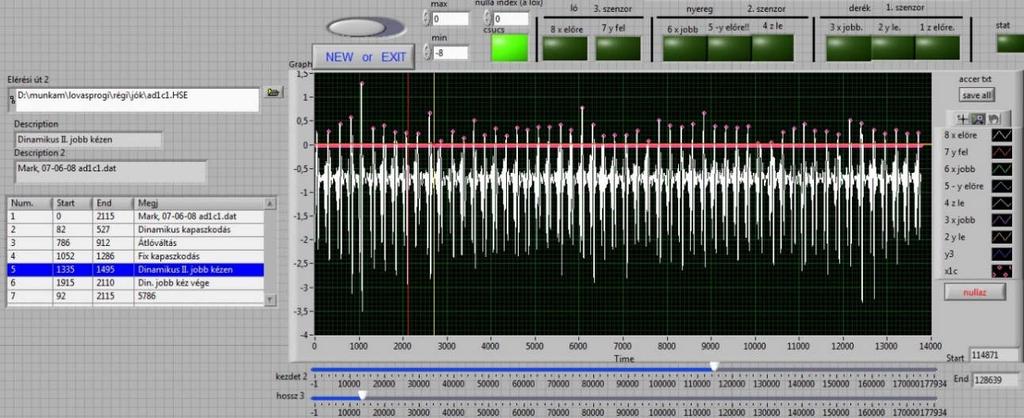
Task: Click the End column header
Action: tap(112, 203)
